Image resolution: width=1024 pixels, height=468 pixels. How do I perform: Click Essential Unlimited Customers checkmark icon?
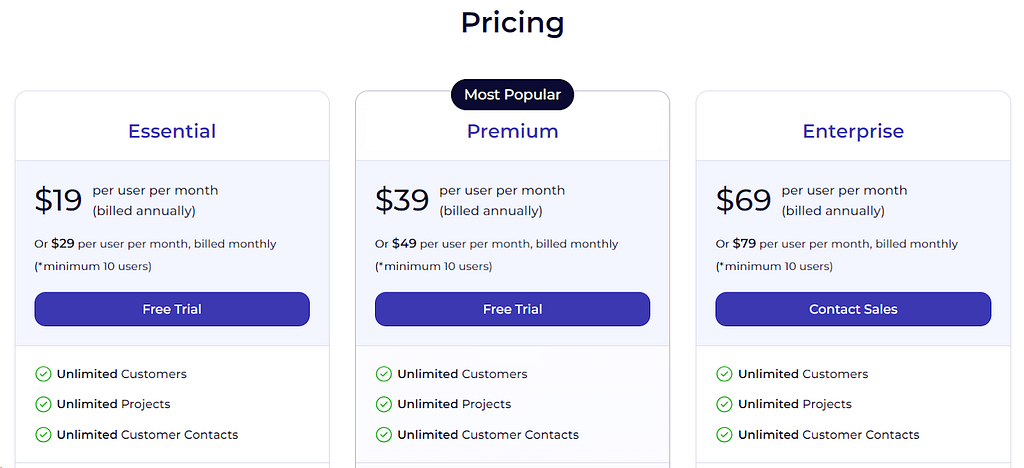(43, 374)
